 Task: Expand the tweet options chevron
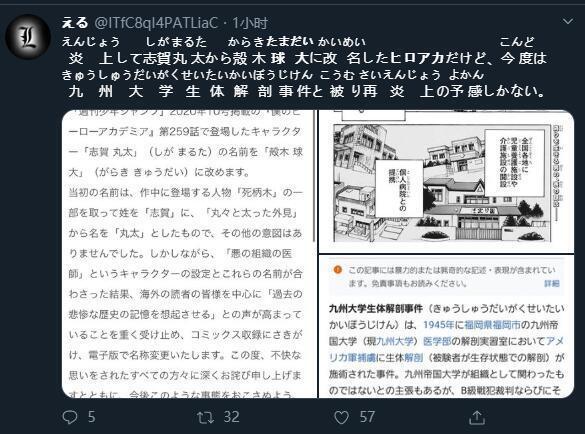(x=567, y=21)
